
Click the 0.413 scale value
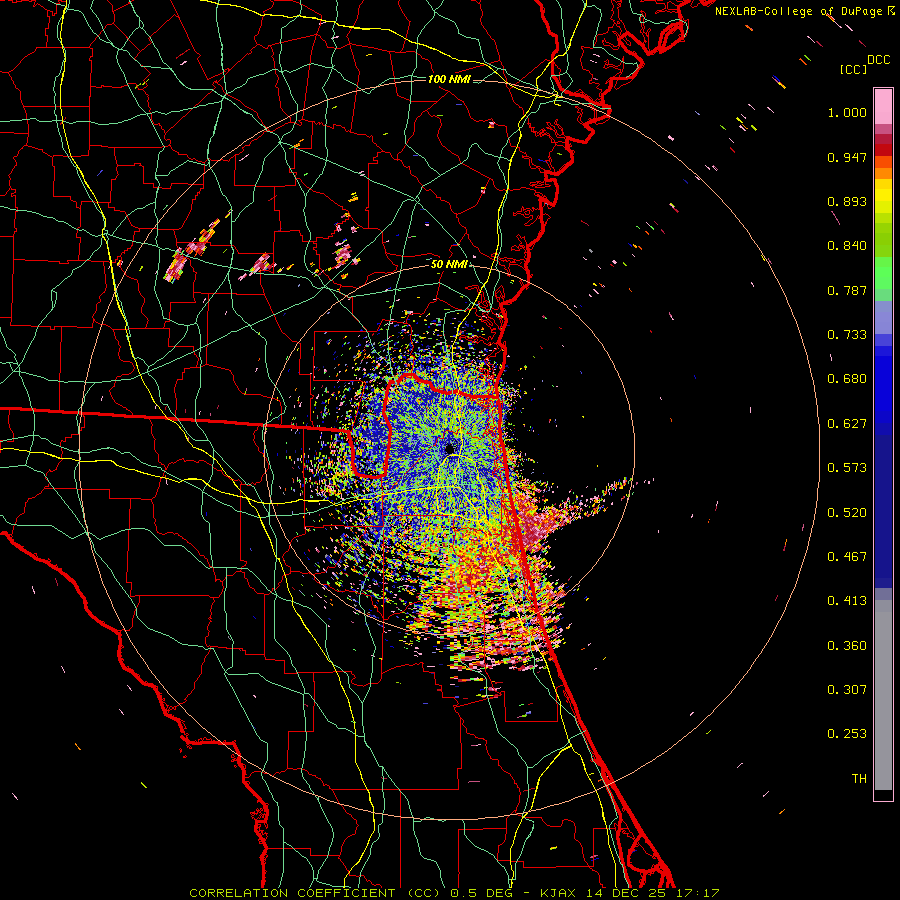(x=847, y=601)
